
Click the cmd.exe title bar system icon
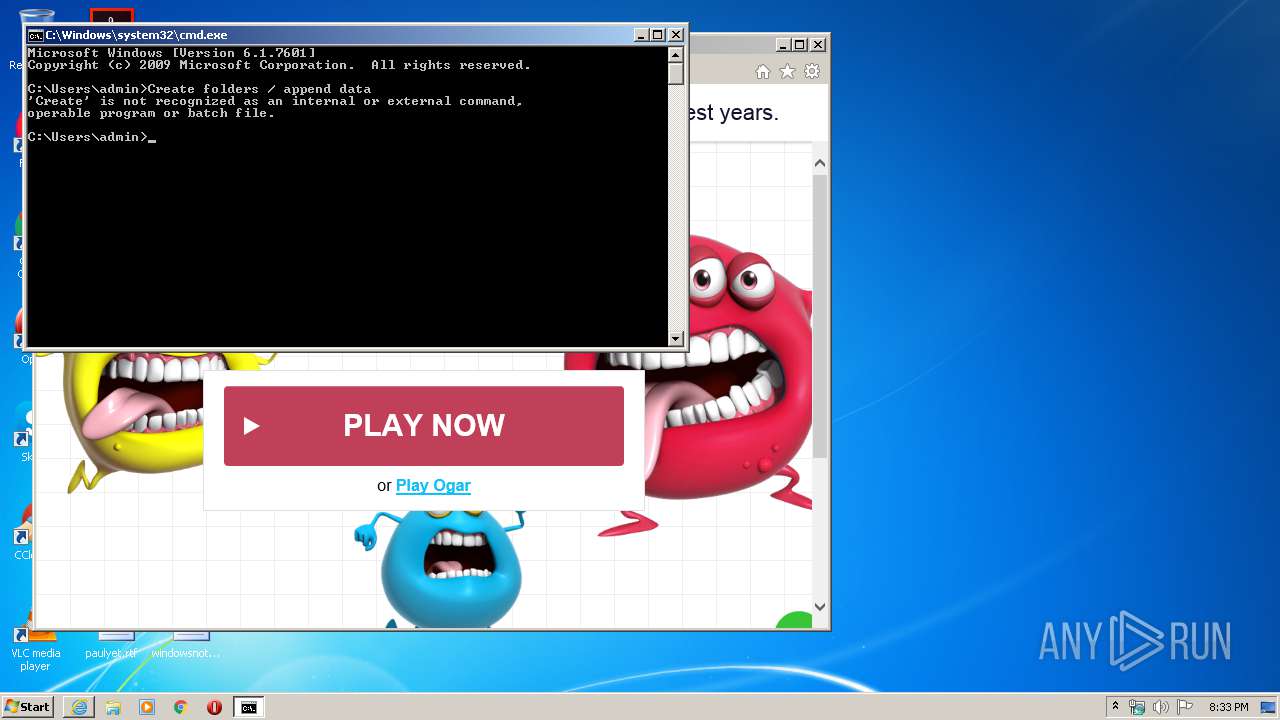tap(35, 35)
